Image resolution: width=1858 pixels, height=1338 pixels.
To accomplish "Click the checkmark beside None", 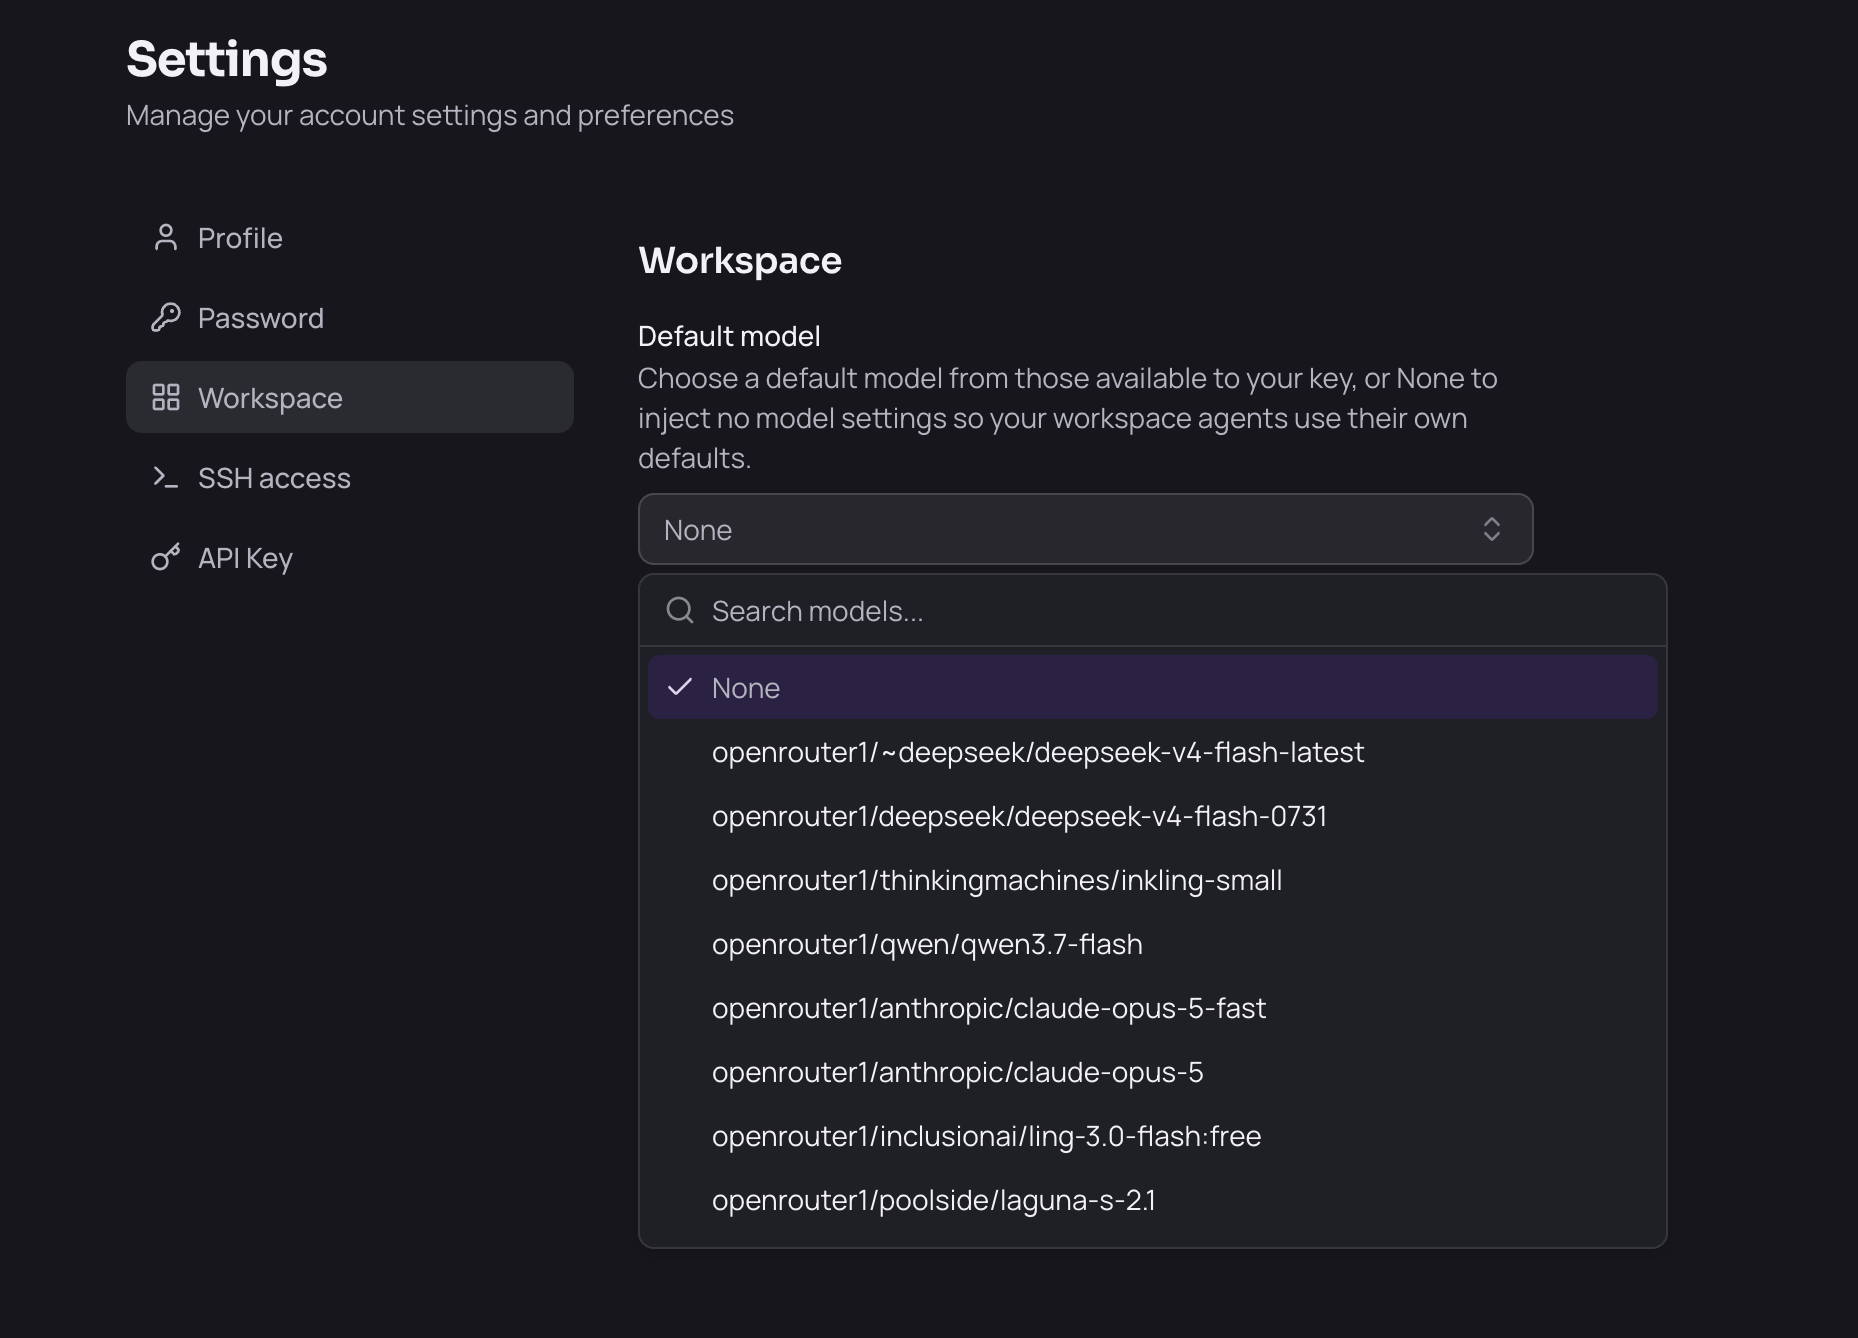I will (x=680, y=687).
